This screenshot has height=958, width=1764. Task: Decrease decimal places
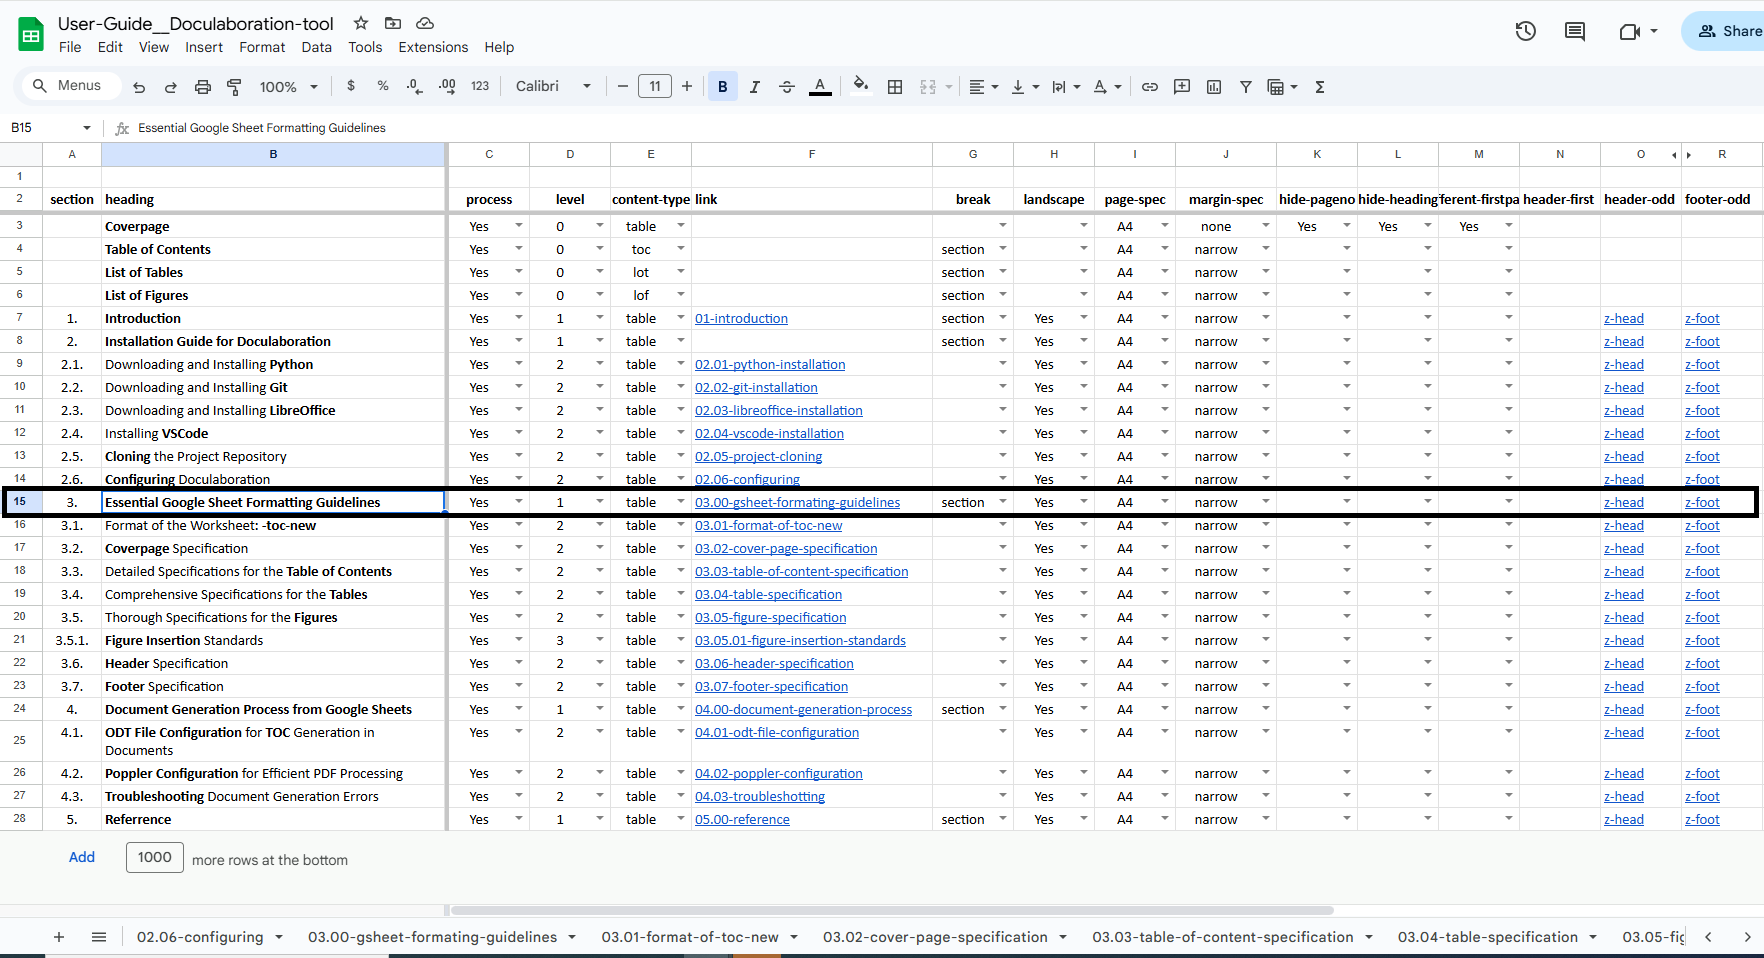(415, 86)
